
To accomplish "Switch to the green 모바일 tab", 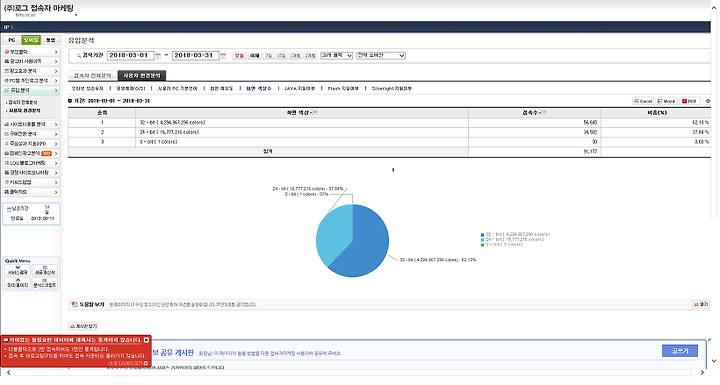I will [x=31, y=40].
